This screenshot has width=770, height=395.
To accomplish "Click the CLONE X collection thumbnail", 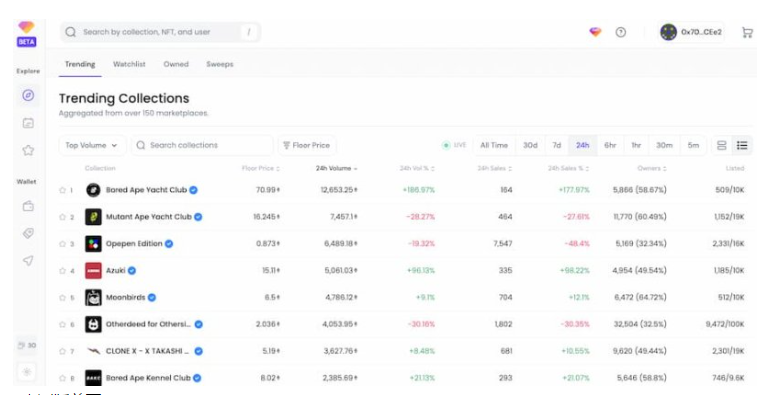I will pyautogui.click(x=93, y=351).
